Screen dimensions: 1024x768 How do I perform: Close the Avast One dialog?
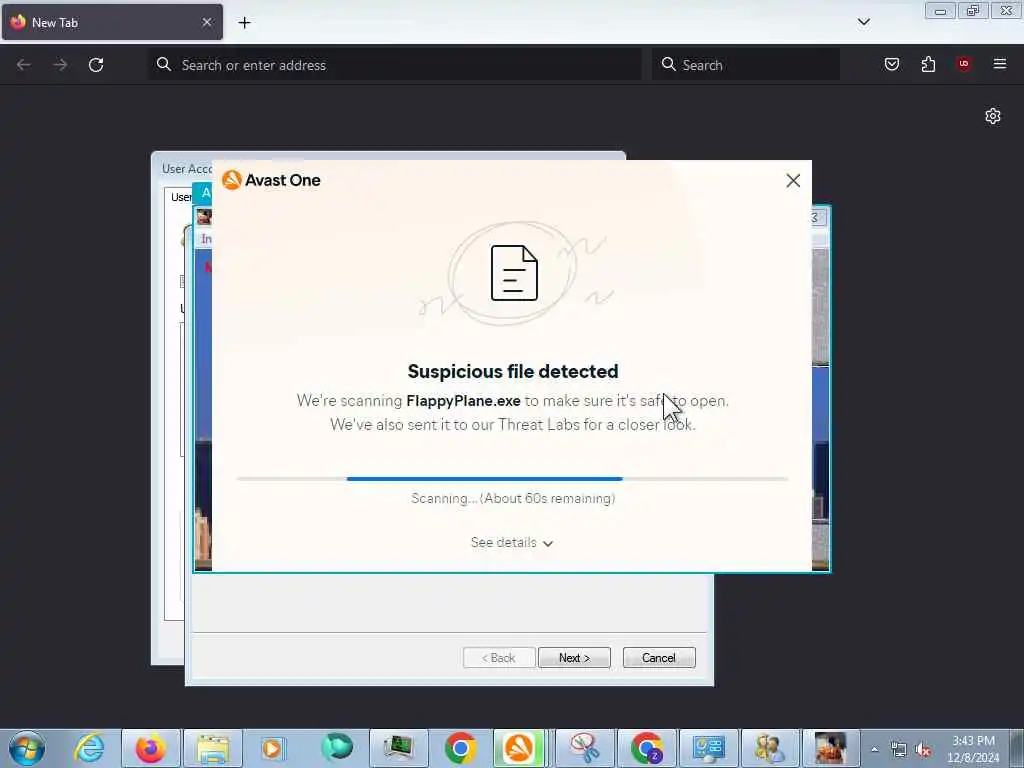pyautogui.click(x=793, y=181)
